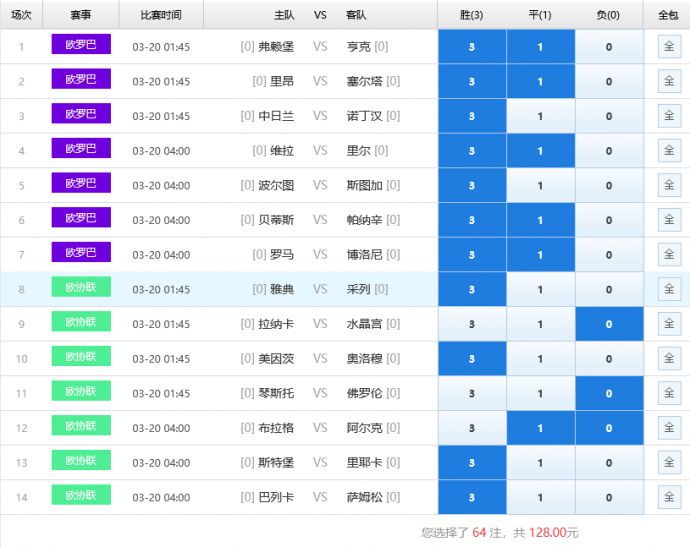Click 欧罗巴 league tag for 罗马 match

pyautogui.click(x=81, y=253)
